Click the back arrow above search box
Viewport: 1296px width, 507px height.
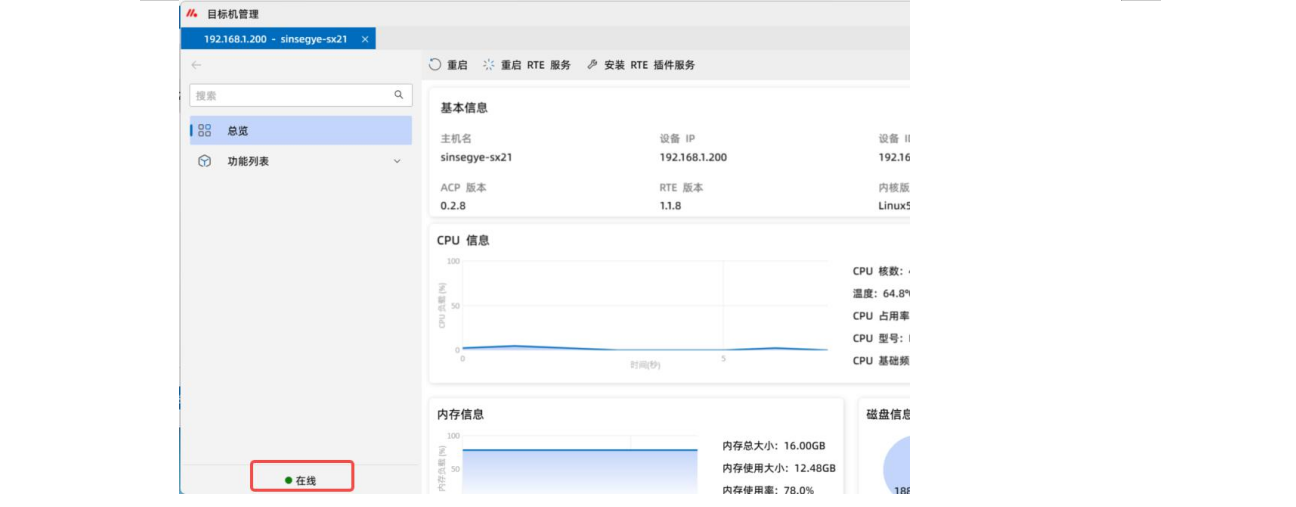tap(196, 65)
